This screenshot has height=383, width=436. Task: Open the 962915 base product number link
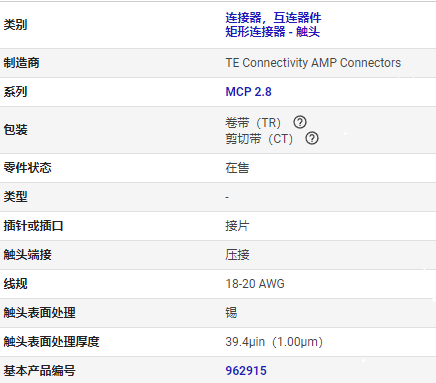[x=246, y=371]
